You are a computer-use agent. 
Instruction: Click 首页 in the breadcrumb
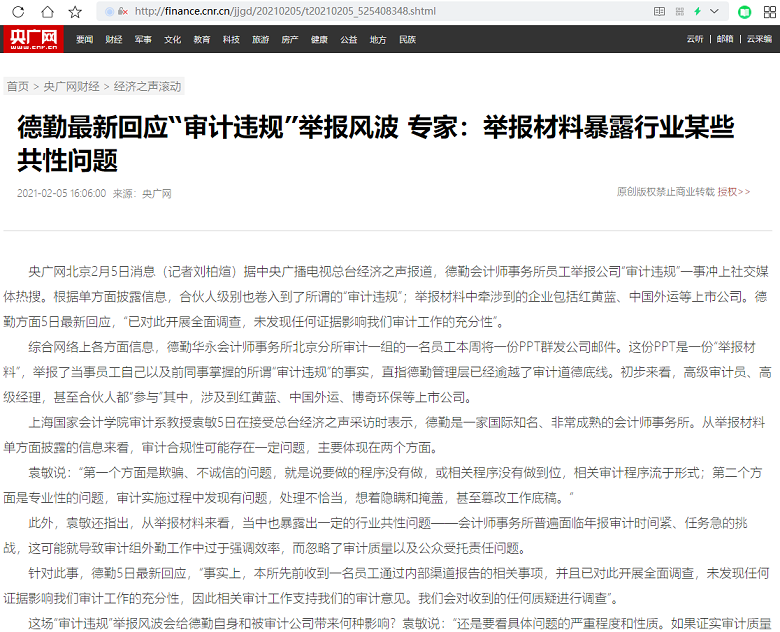[x=17, y=86]
